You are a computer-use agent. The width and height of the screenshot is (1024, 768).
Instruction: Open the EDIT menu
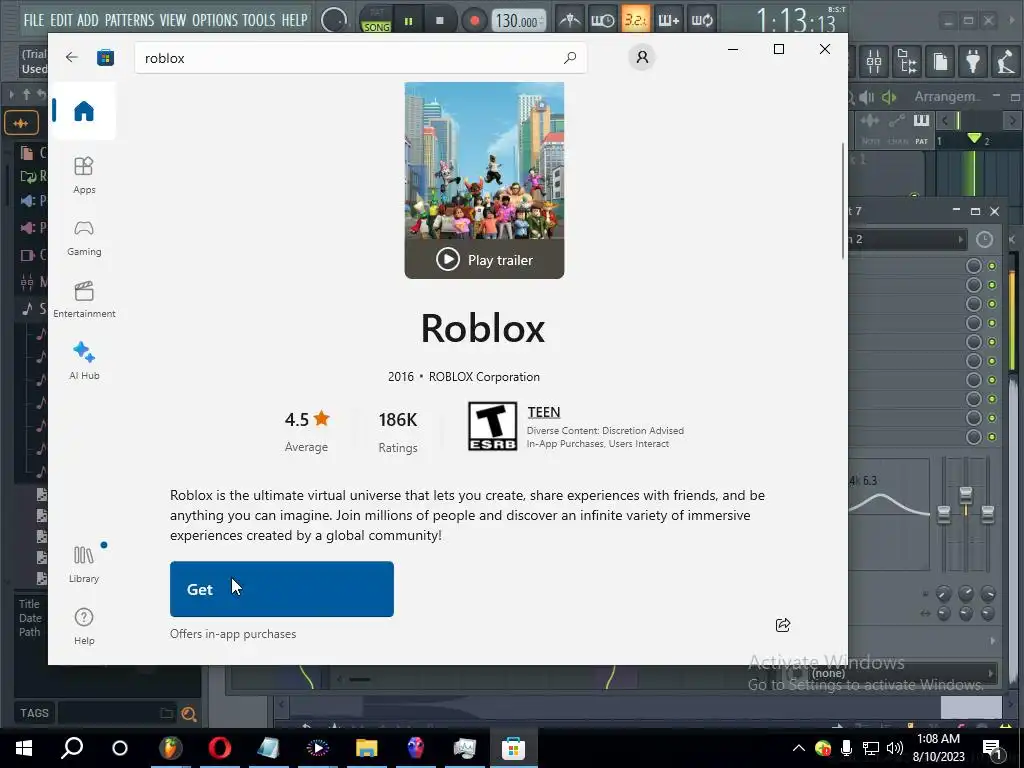pos(61,20)
